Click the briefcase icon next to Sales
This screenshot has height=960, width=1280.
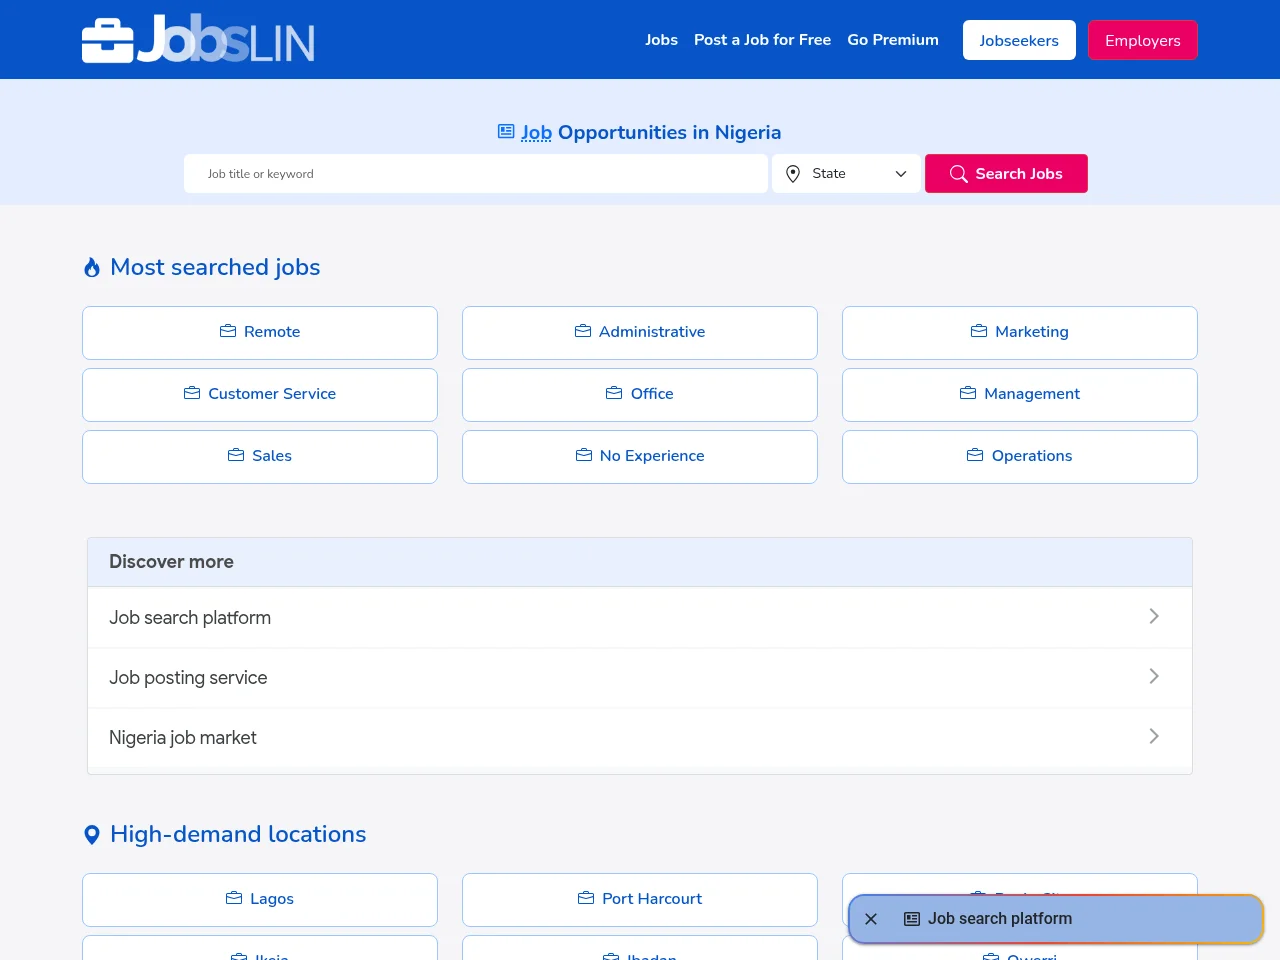(236, 455)
